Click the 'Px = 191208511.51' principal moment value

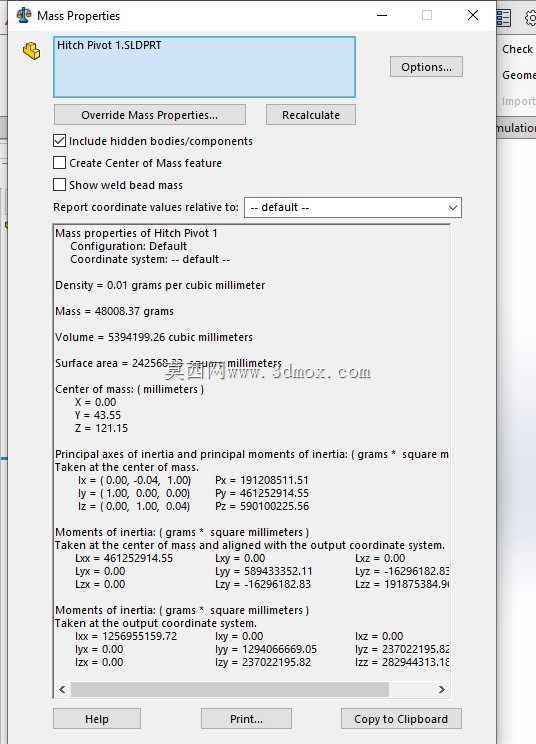click(x=262, y=480)
